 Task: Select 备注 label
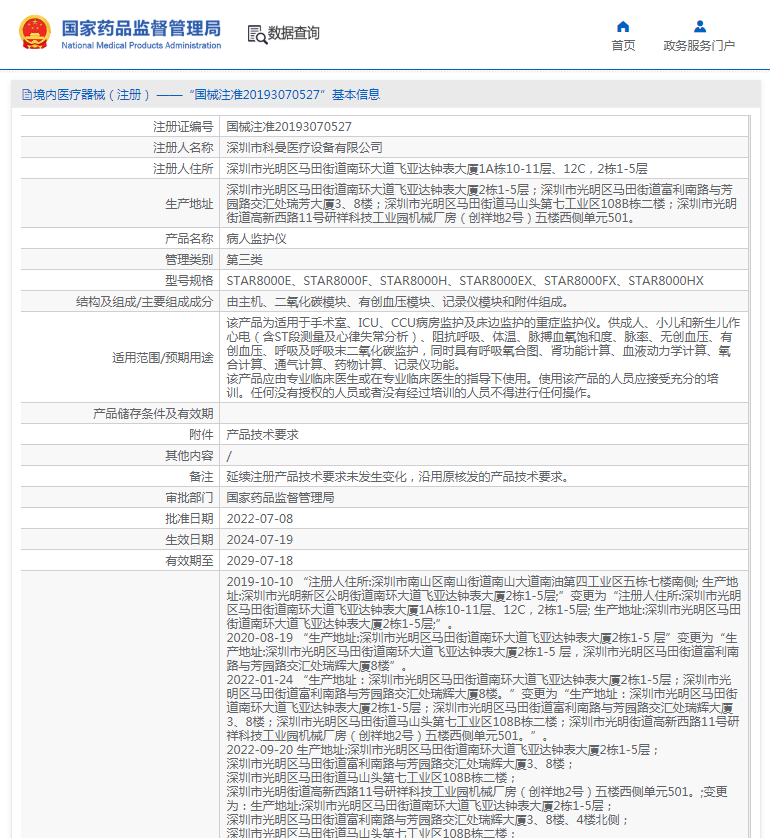click(201, 477)
